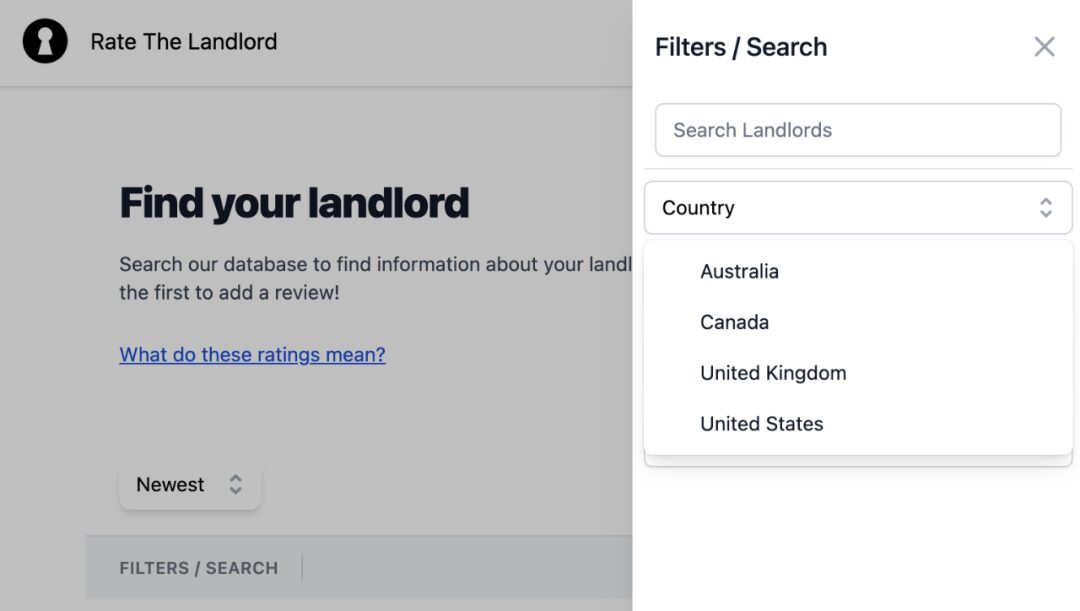1080x611 pixels.
Task: Focus the Search Landlords input field
Action: 858,130
